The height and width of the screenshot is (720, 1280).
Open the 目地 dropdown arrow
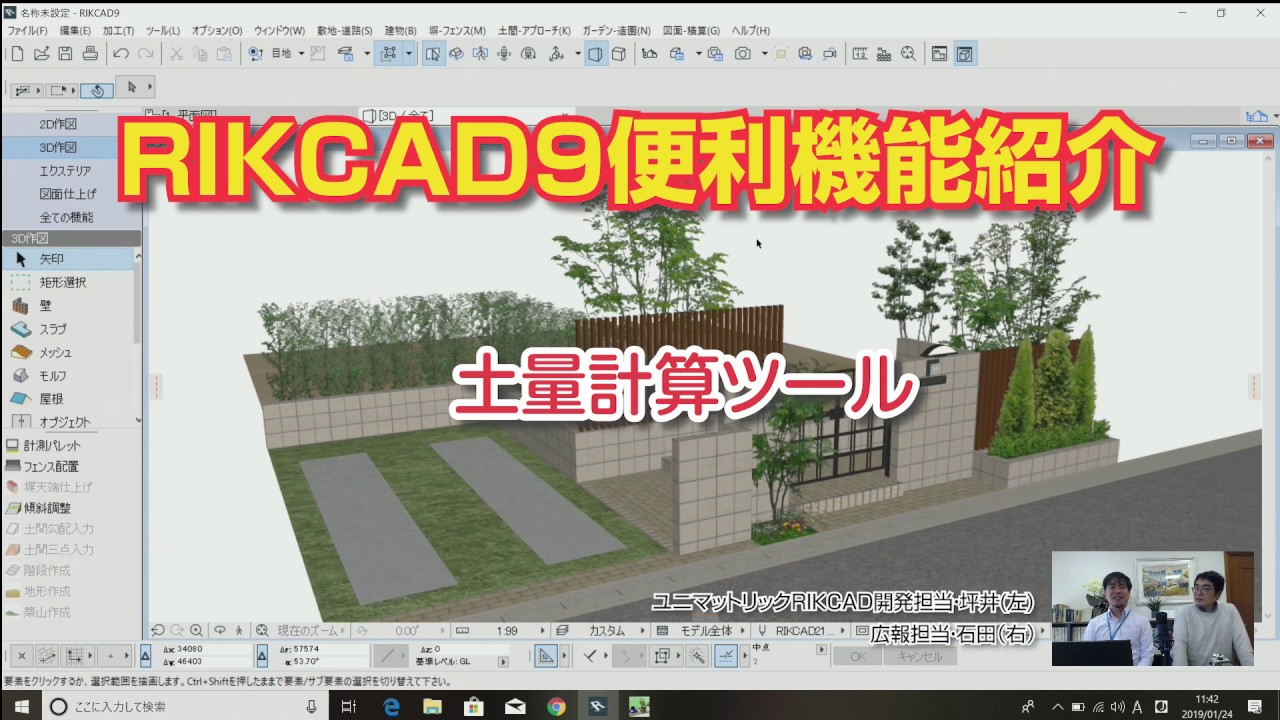[x=301, y=54]
